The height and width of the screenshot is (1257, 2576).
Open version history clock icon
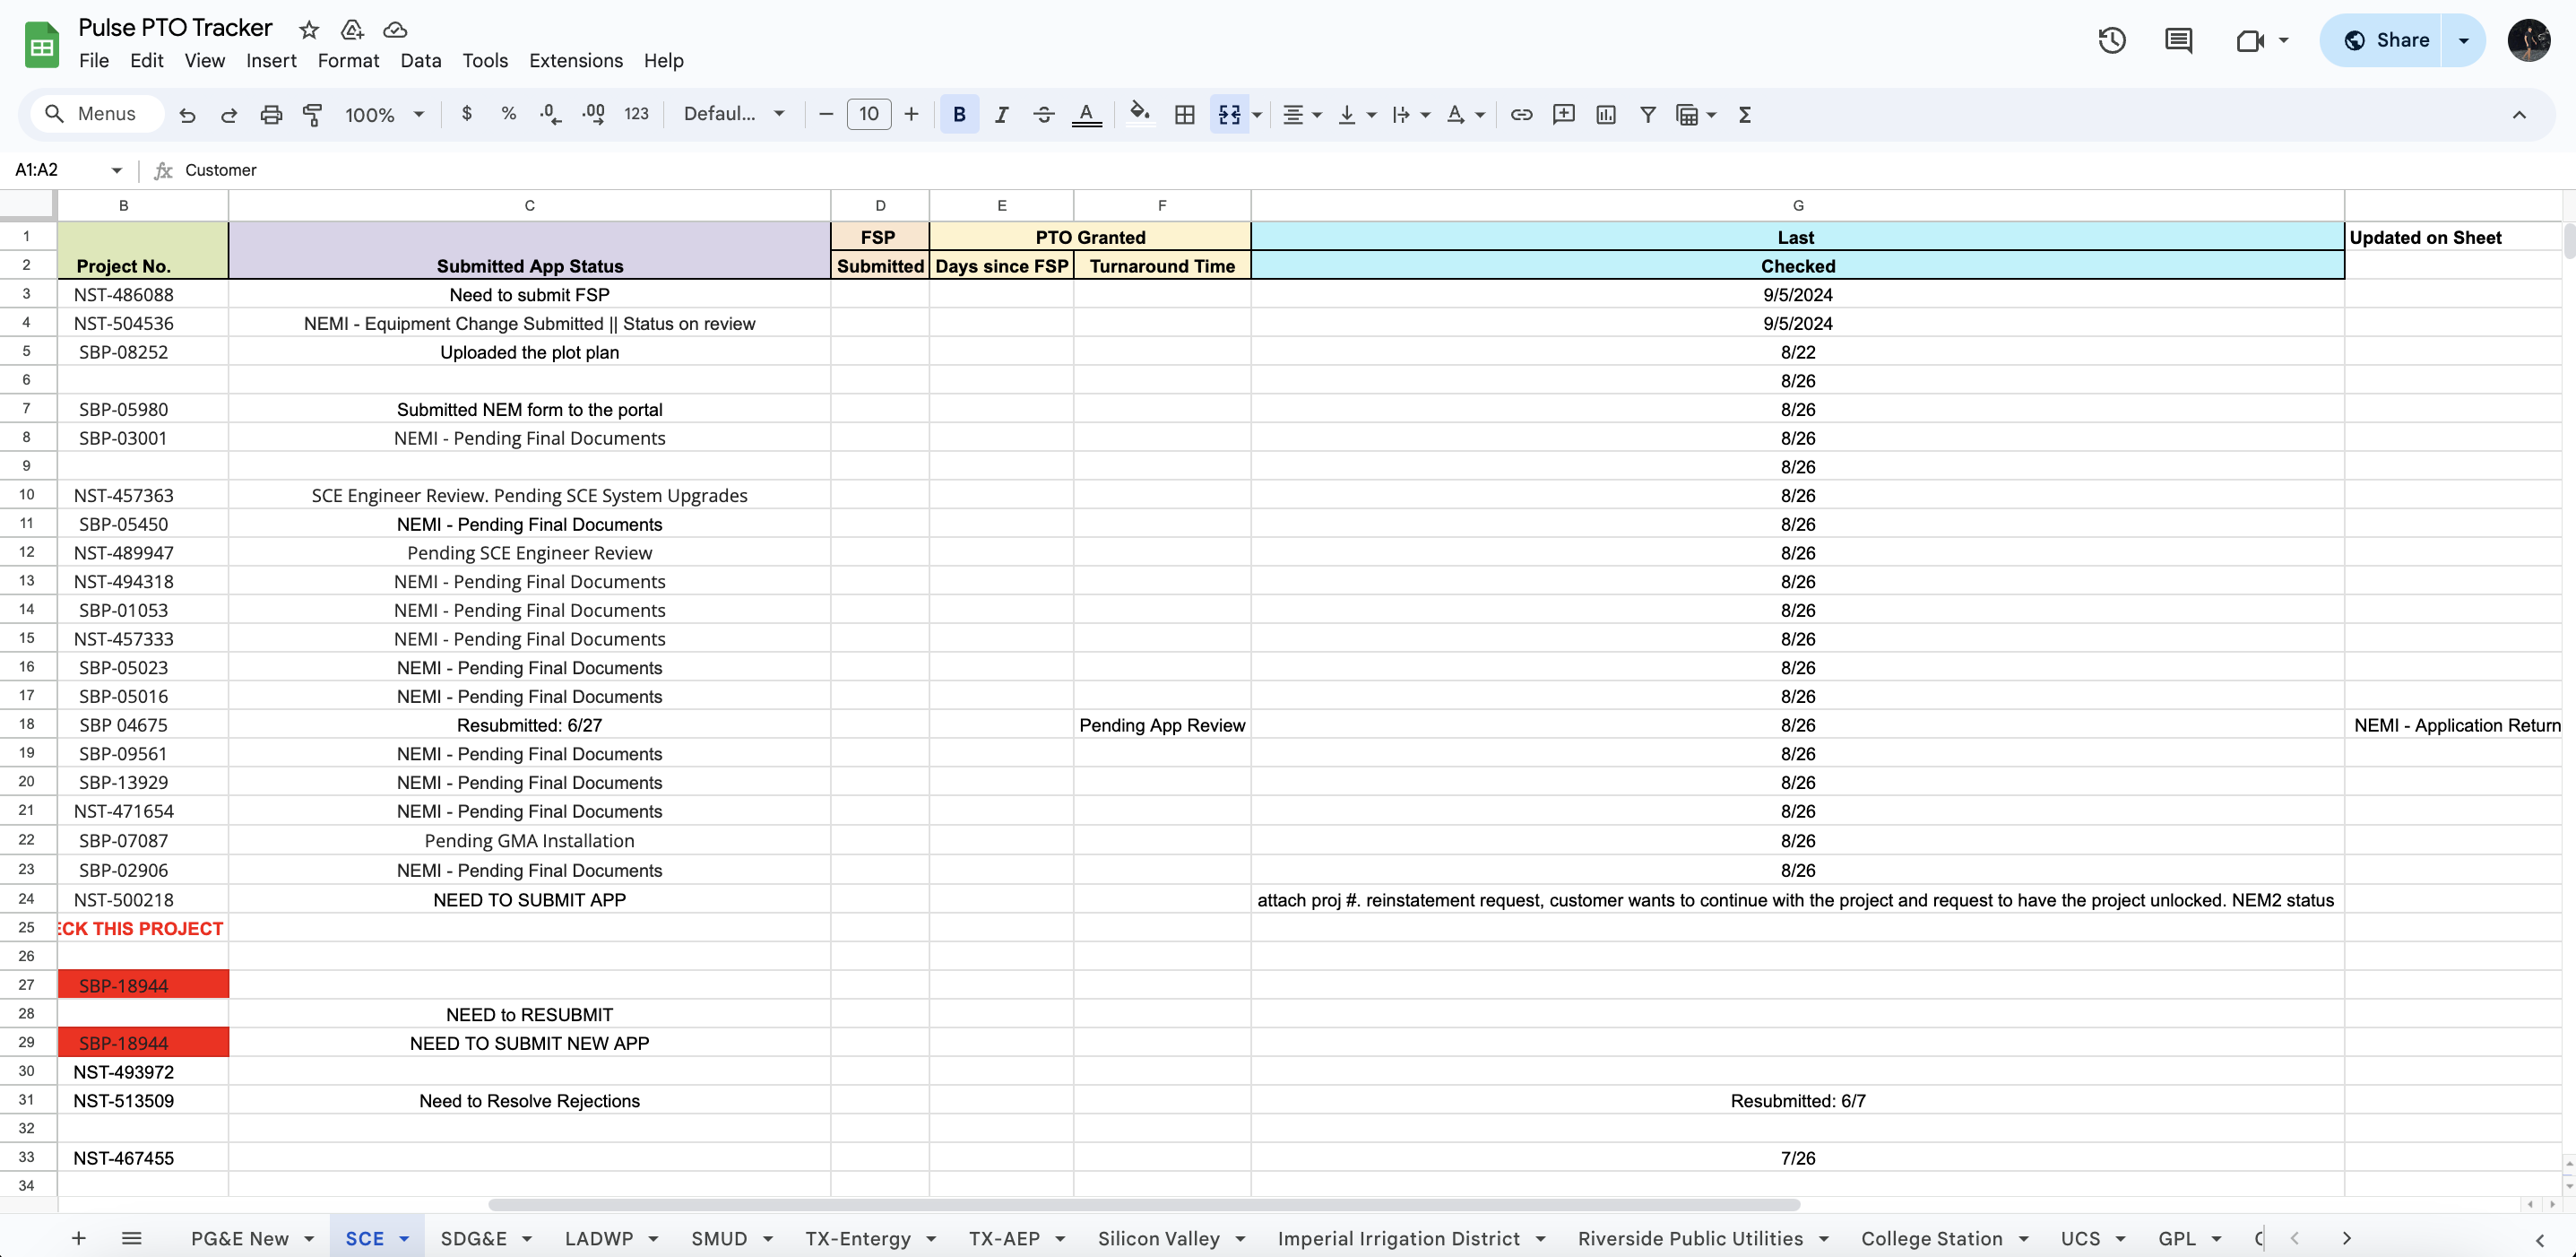tap(2112, 40)
